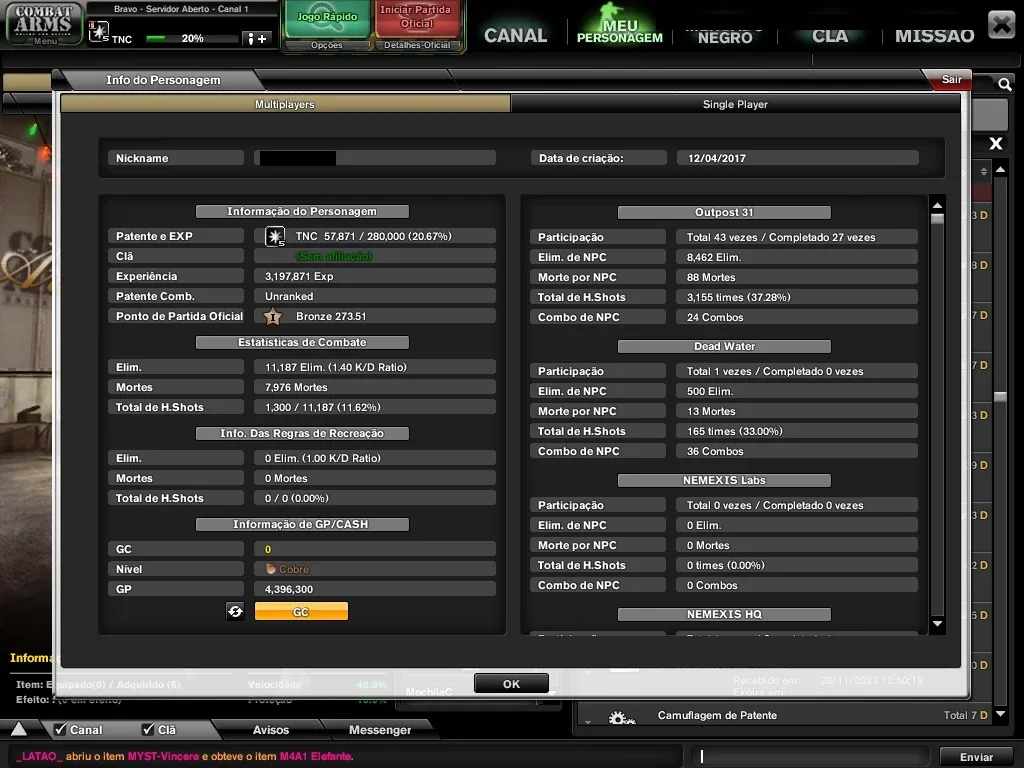The width and height of the screenshot is (1024, 768).
Task: Close the inventory side panel white X
Action: tap(995, 143)
